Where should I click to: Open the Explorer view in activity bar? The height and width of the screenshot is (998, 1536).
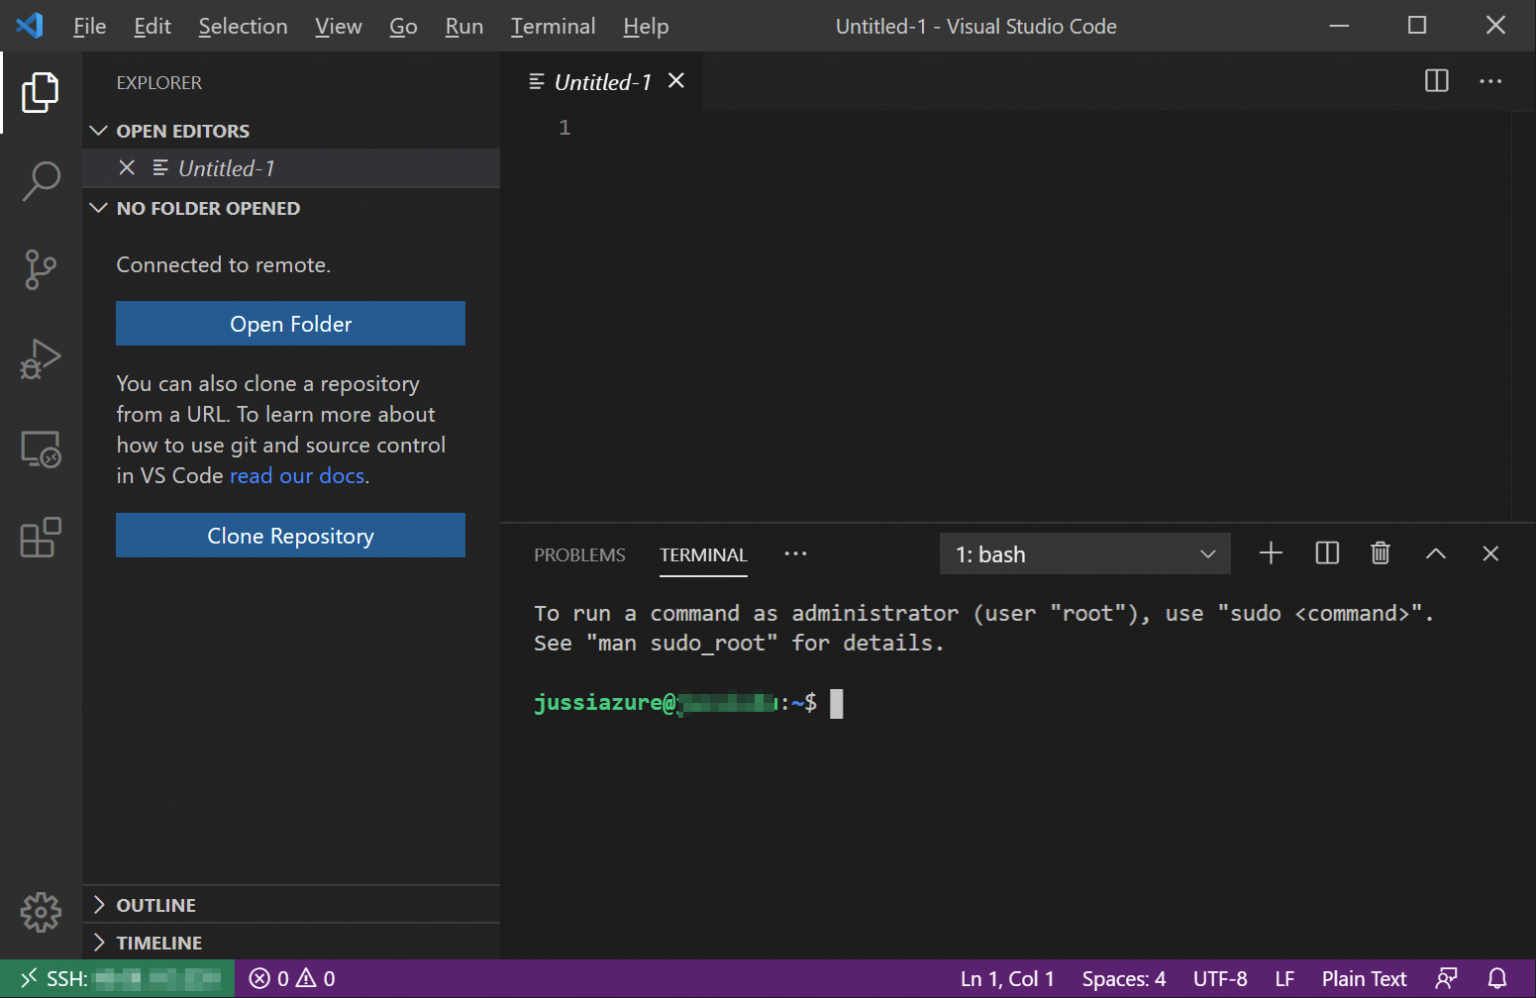pos(40,92)
